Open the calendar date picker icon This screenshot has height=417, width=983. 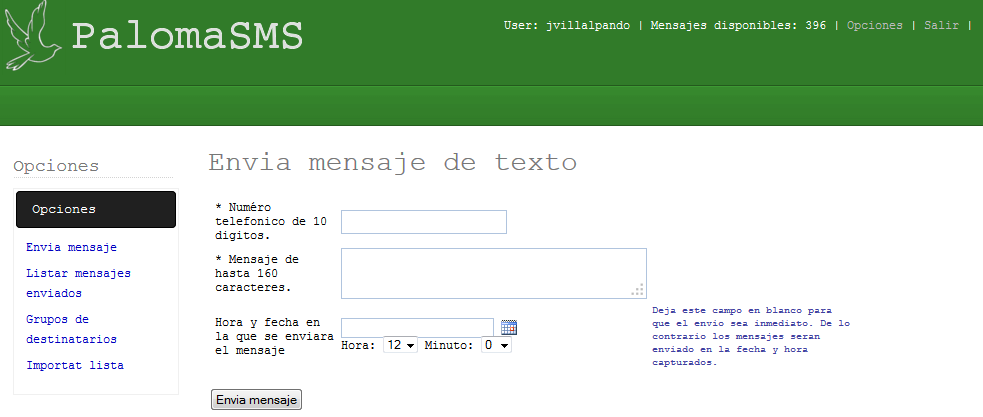[508, 327]
